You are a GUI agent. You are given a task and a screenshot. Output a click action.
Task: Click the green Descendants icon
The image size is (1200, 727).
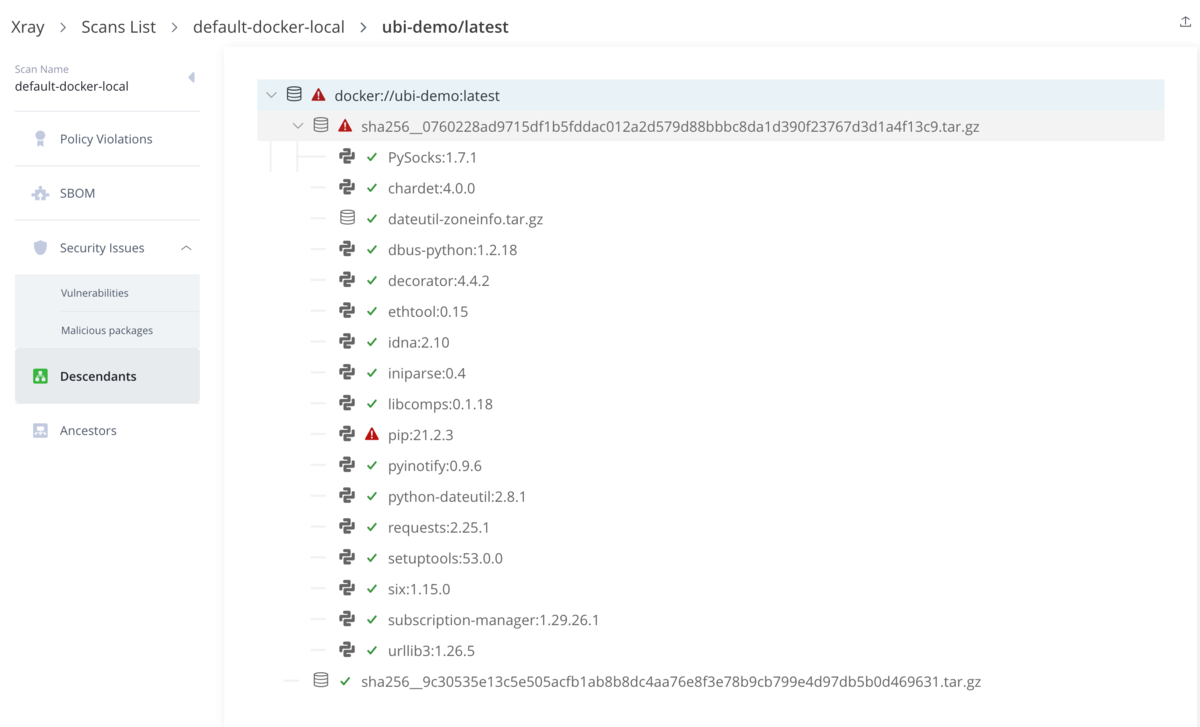coord(40,376)
